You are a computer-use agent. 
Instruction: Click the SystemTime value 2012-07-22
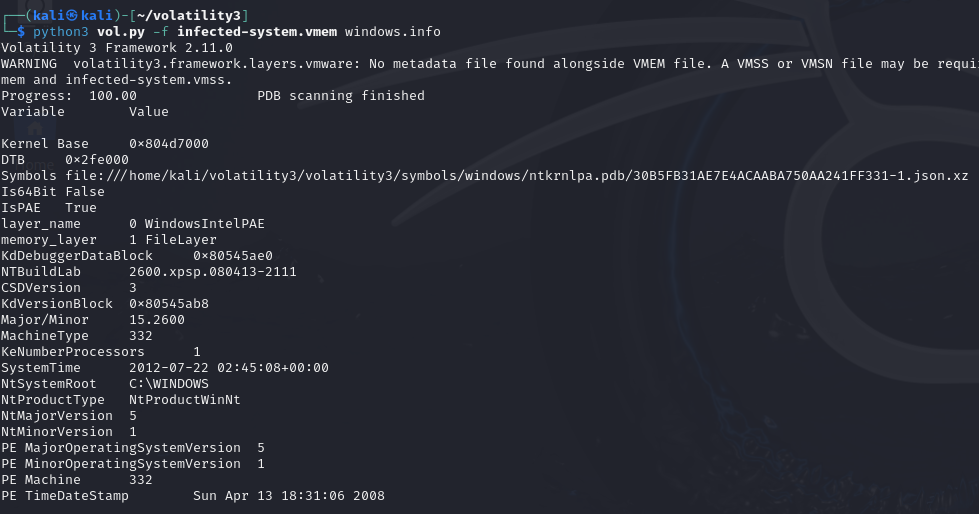[229, 368]
